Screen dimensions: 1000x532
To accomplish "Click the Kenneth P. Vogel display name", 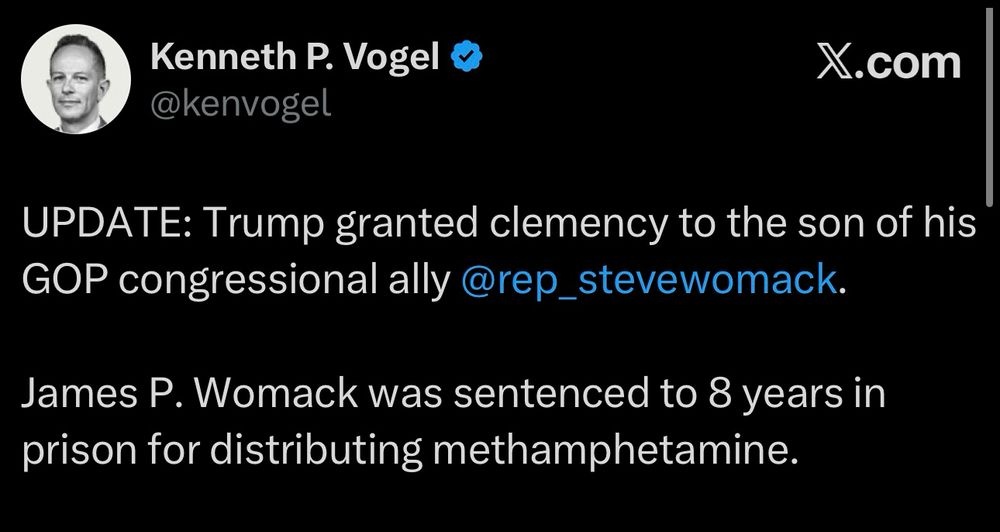I will coord(295,60).
